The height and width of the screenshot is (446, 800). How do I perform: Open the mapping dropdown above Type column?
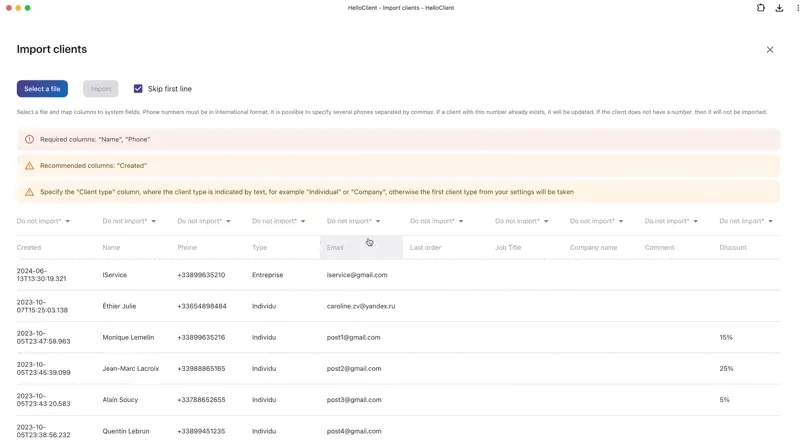[279, 221]
